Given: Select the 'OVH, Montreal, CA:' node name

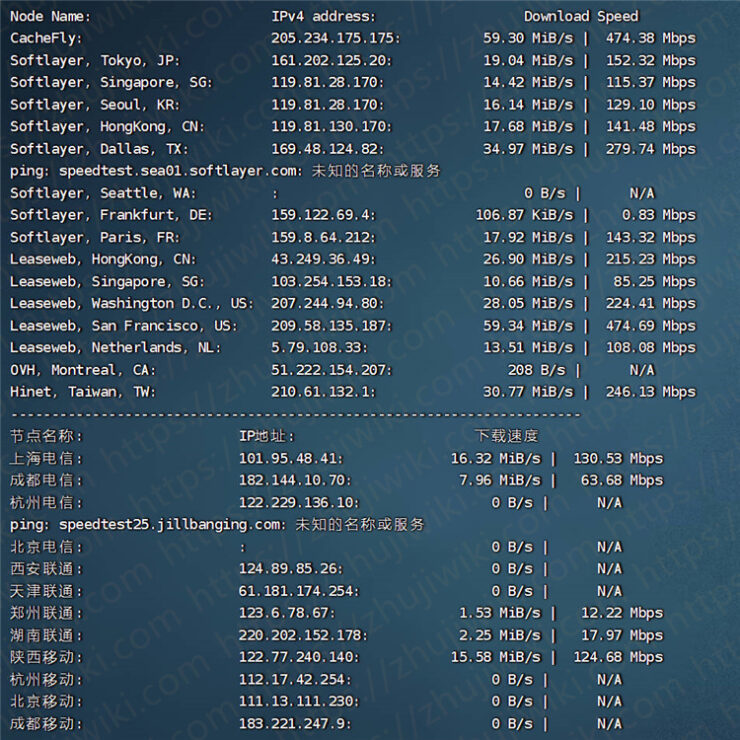Looking at the screenshot, I should click(83, 370).
